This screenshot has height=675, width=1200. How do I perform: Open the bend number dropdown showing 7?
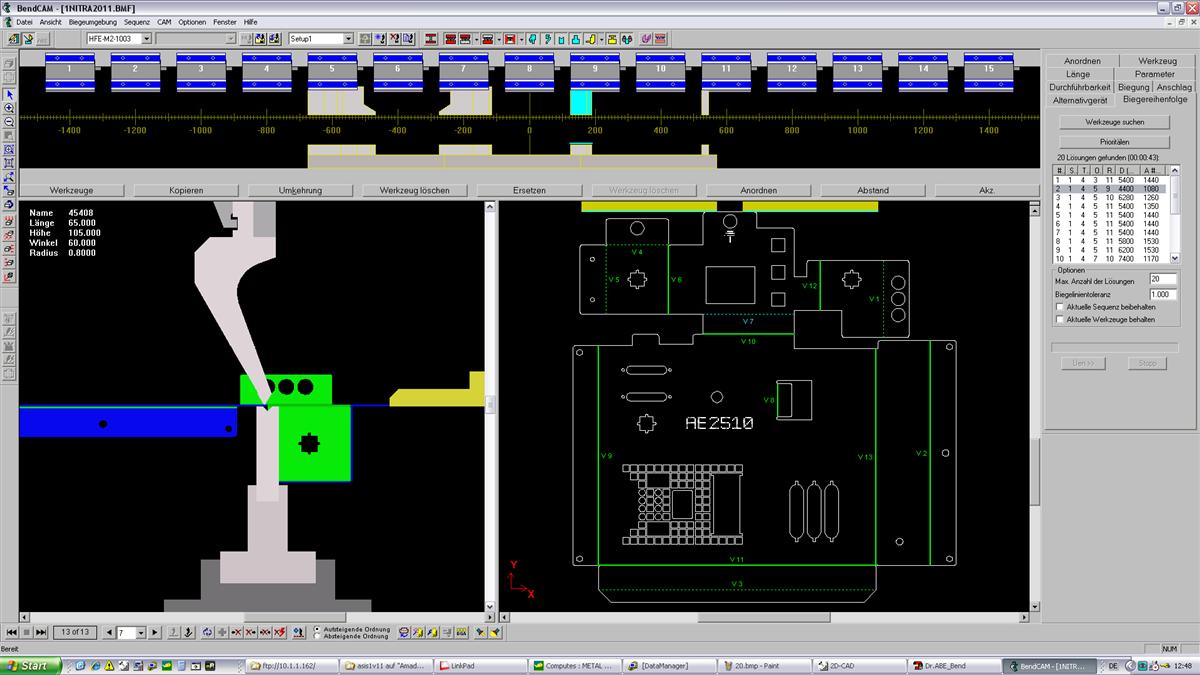(140, 633)
